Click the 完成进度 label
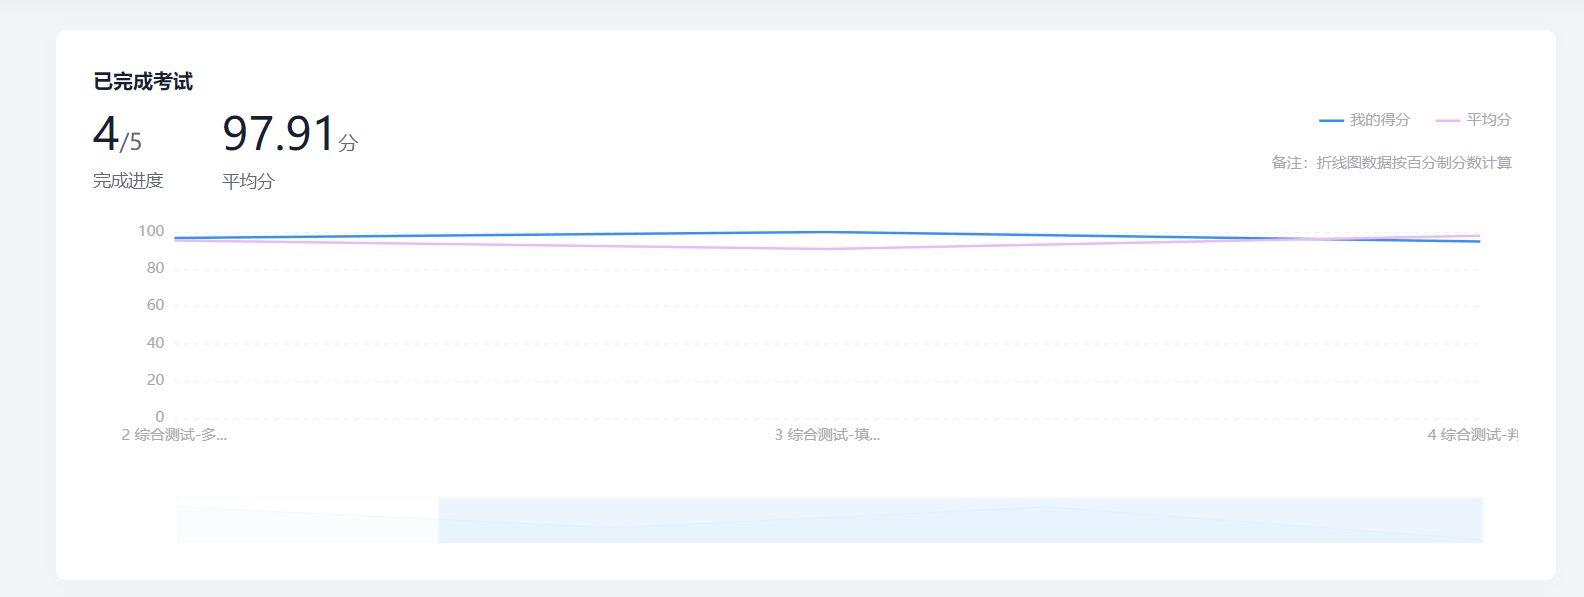The height and width of the screenshot is (597, 1584). pyautogui.click(x=128, y=181)
